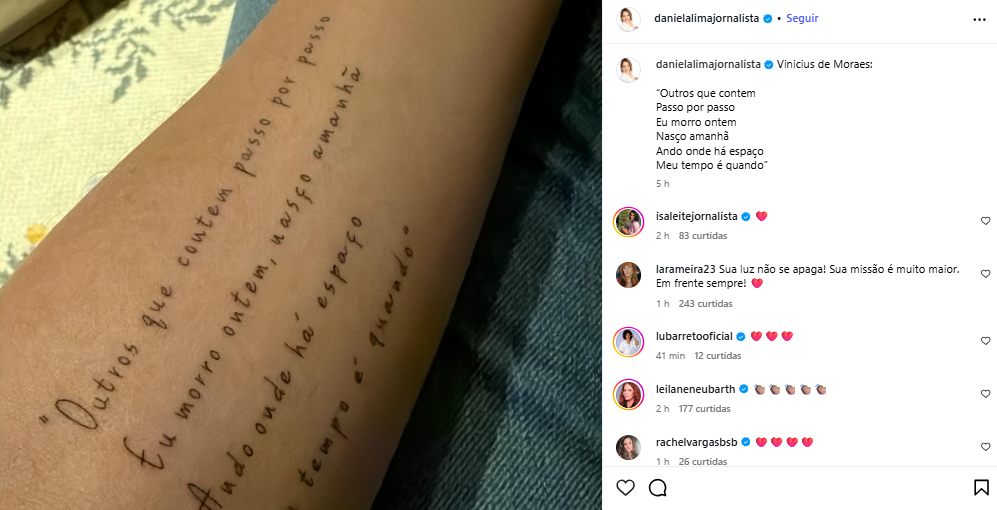Like isaleitejornalista's comment
This screenshot has height=510, width=997.
click(986, 221)
